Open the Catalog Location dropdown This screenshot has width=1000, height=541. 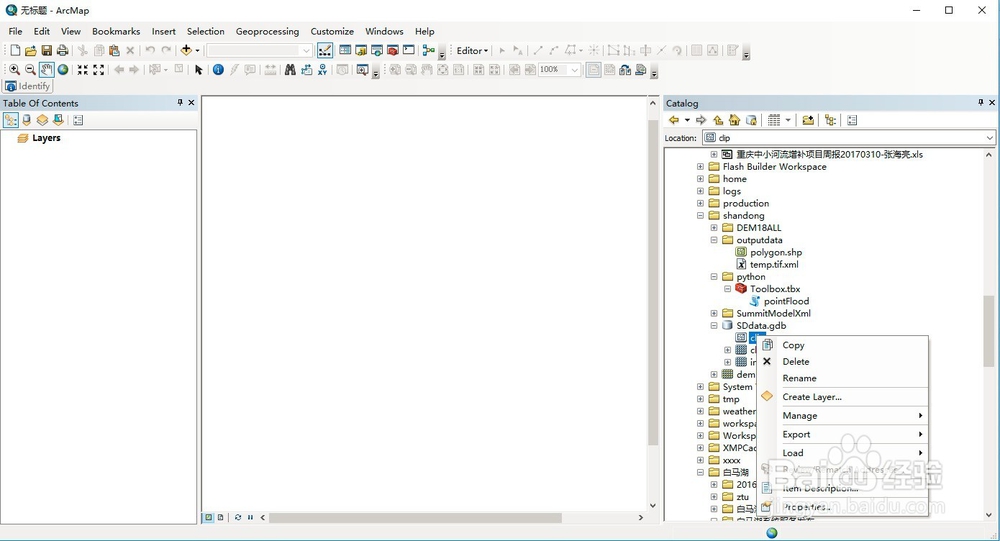pos(989,138)
